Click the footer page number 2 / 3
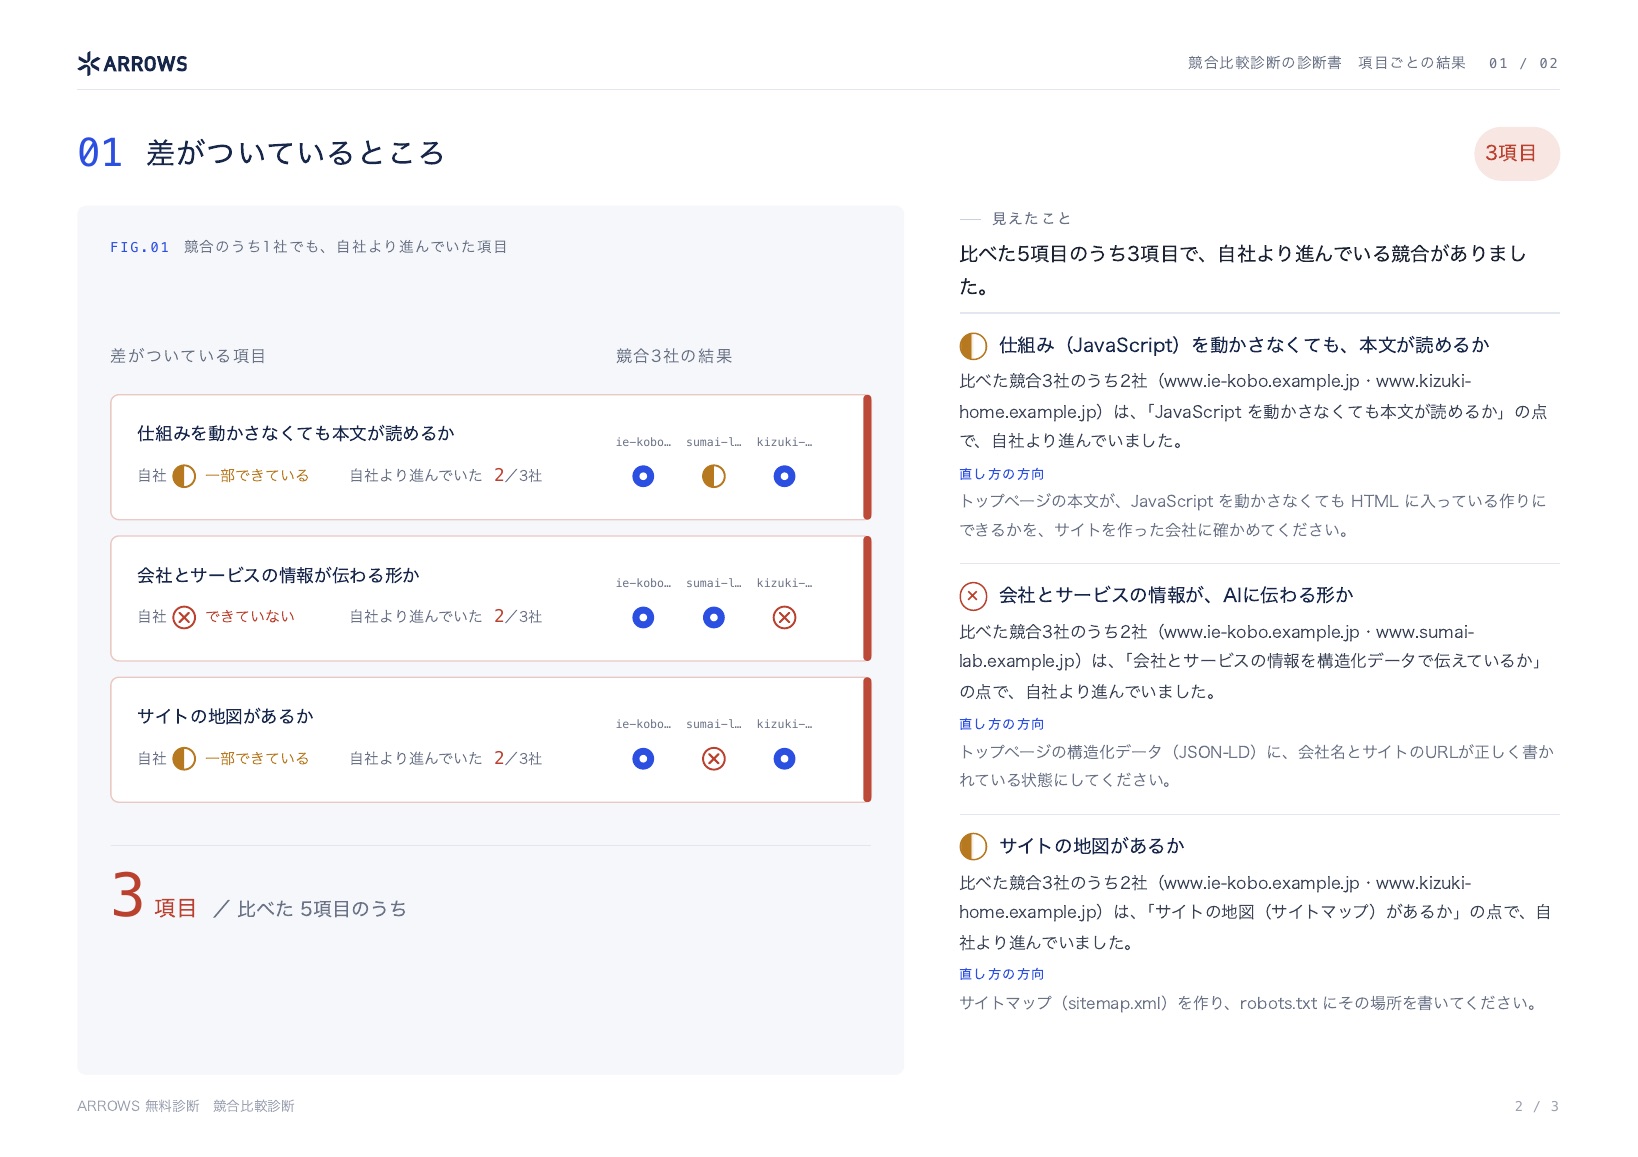Viewport: 1638px width, 1157px height. (1536, 1106)
